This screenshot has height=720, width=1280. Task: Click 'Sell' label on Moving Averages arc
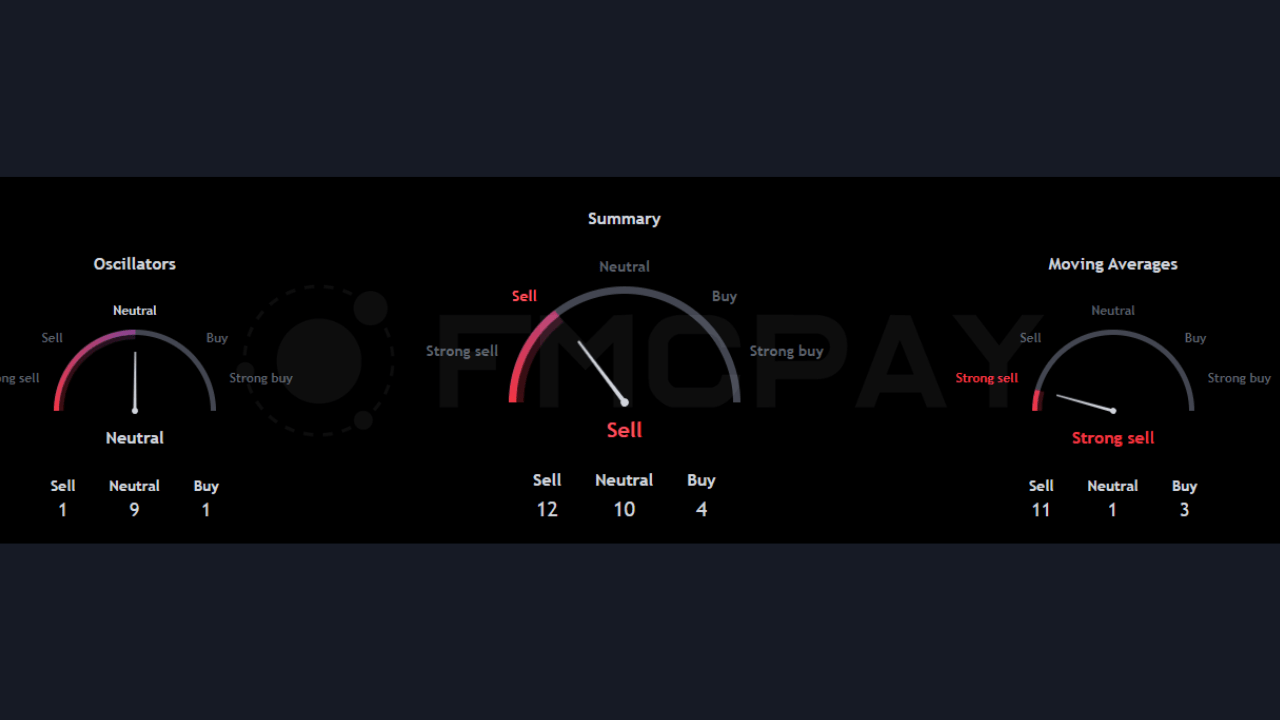point(1030,338)
